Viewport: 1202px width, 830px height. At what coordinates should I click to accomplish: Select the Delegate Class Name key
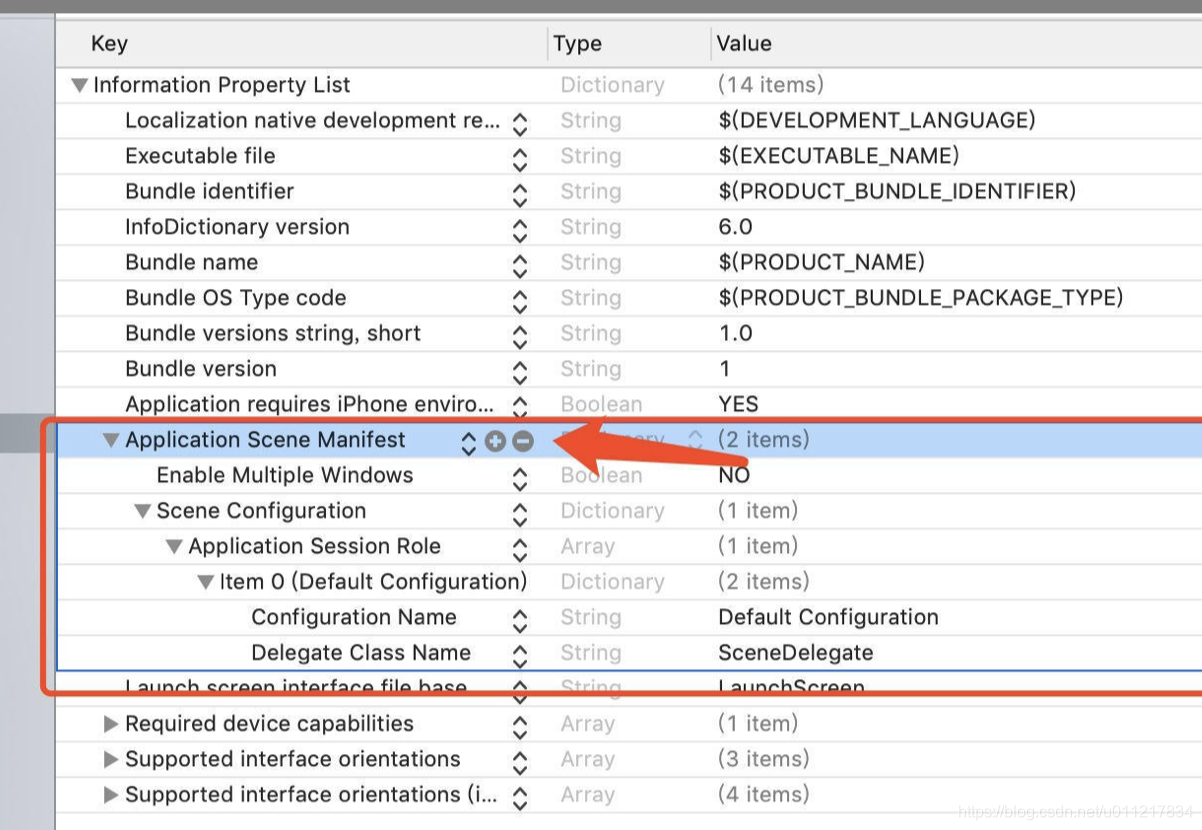pos(361,653)
